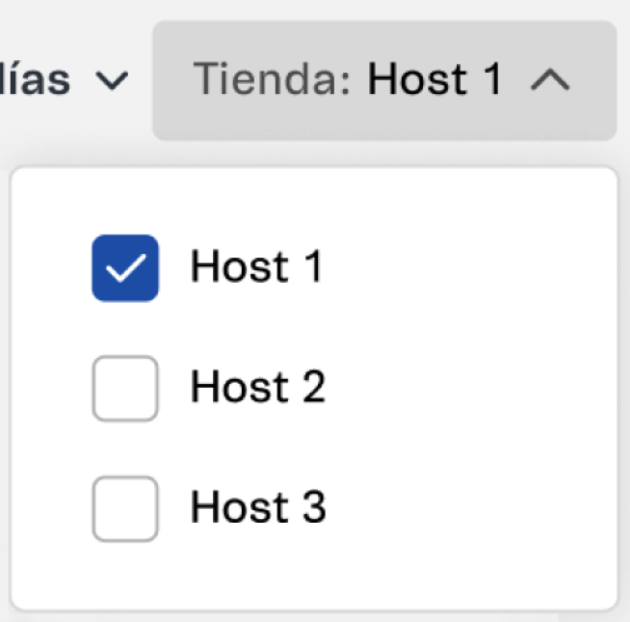Click the white checkmark icon beside Host 1

tap(125, 268)
